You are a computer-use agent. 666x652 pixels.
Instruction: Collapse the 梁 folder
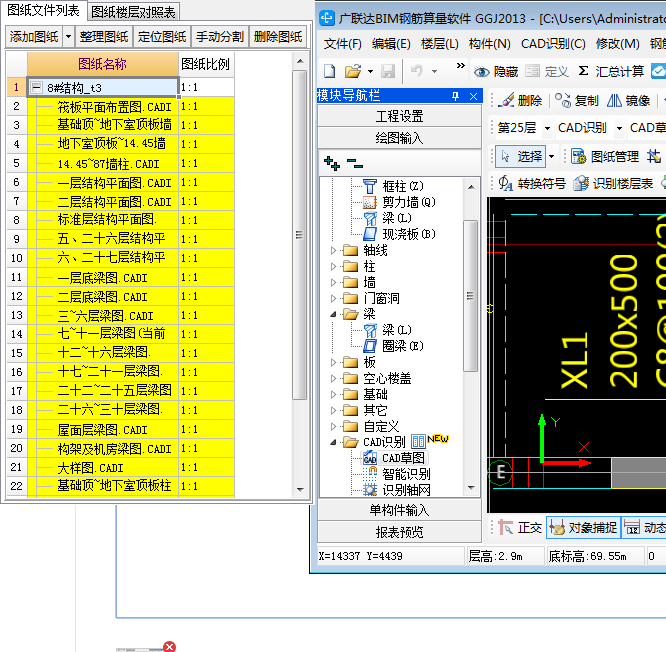pos(333,314)
